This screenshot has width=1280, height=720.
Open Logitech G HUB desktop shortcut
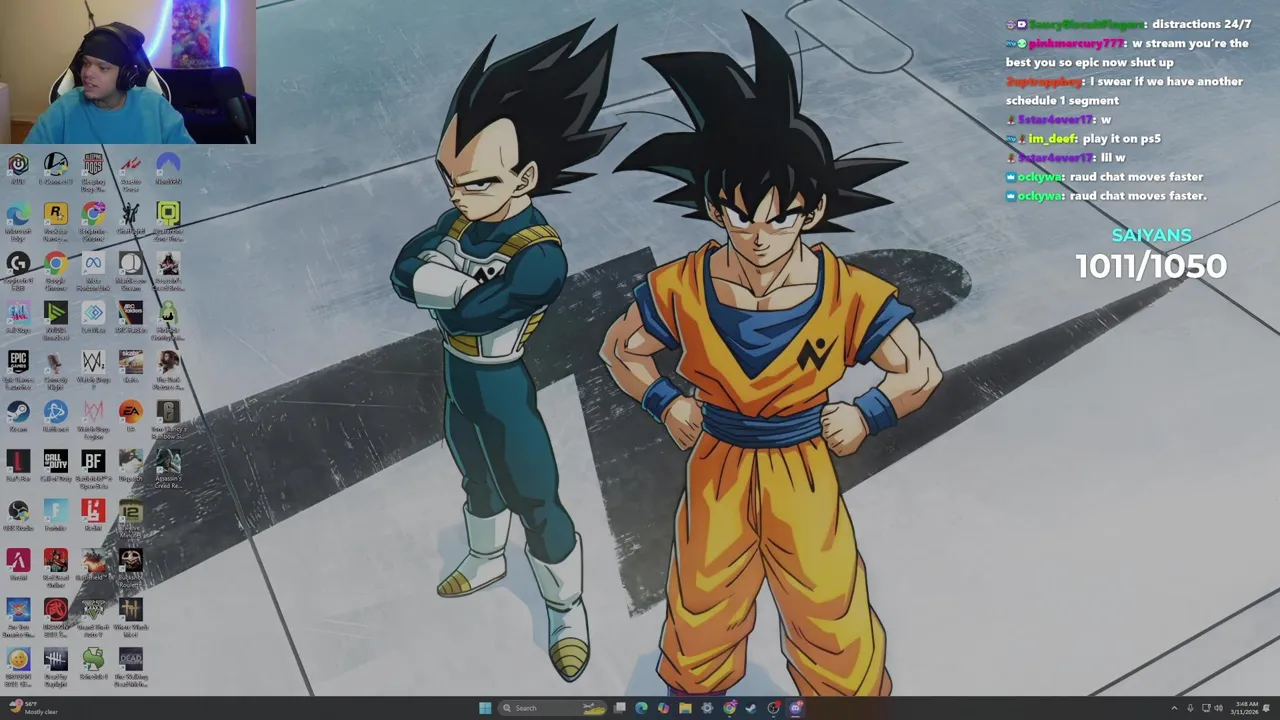click(x=18, y=269)
